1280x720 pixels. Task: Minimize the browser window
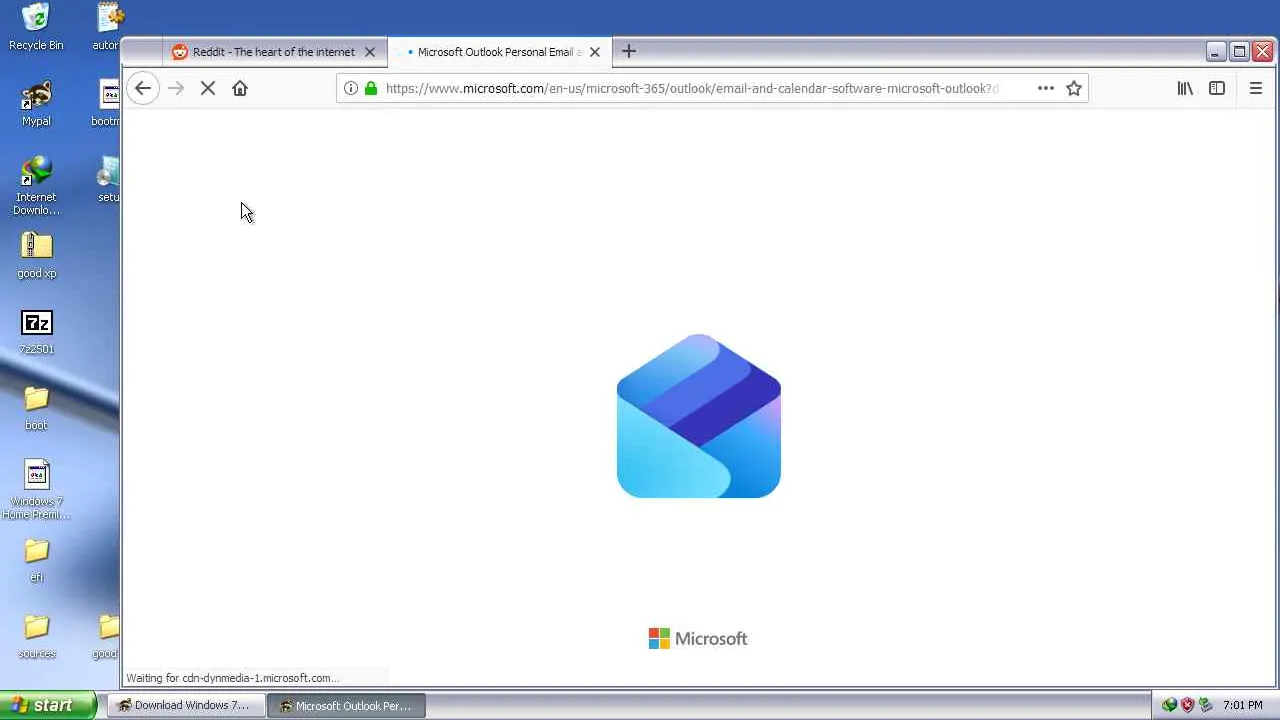point(1216,52)
